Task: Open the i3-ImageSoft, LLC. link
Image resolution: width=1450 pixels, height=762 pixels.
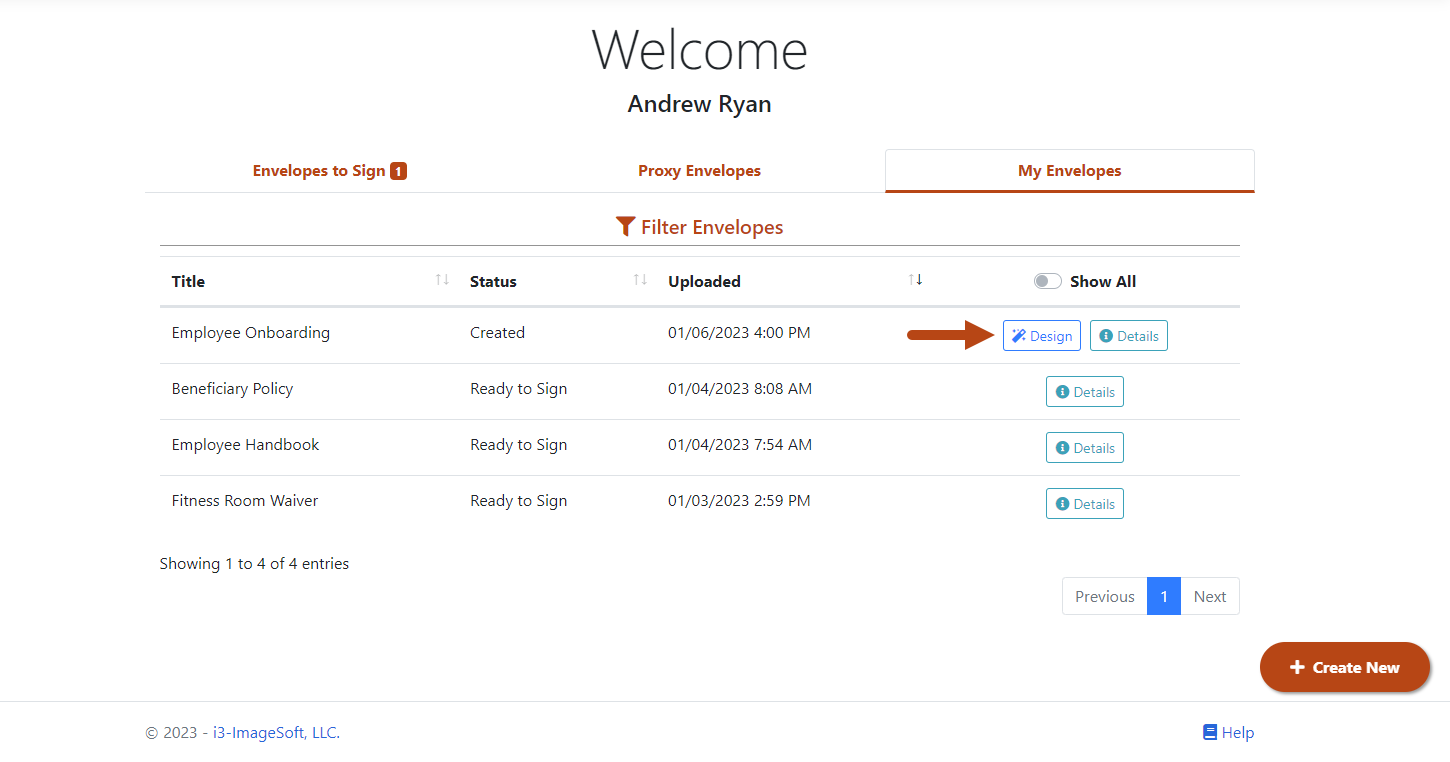Action: (276, 733)
